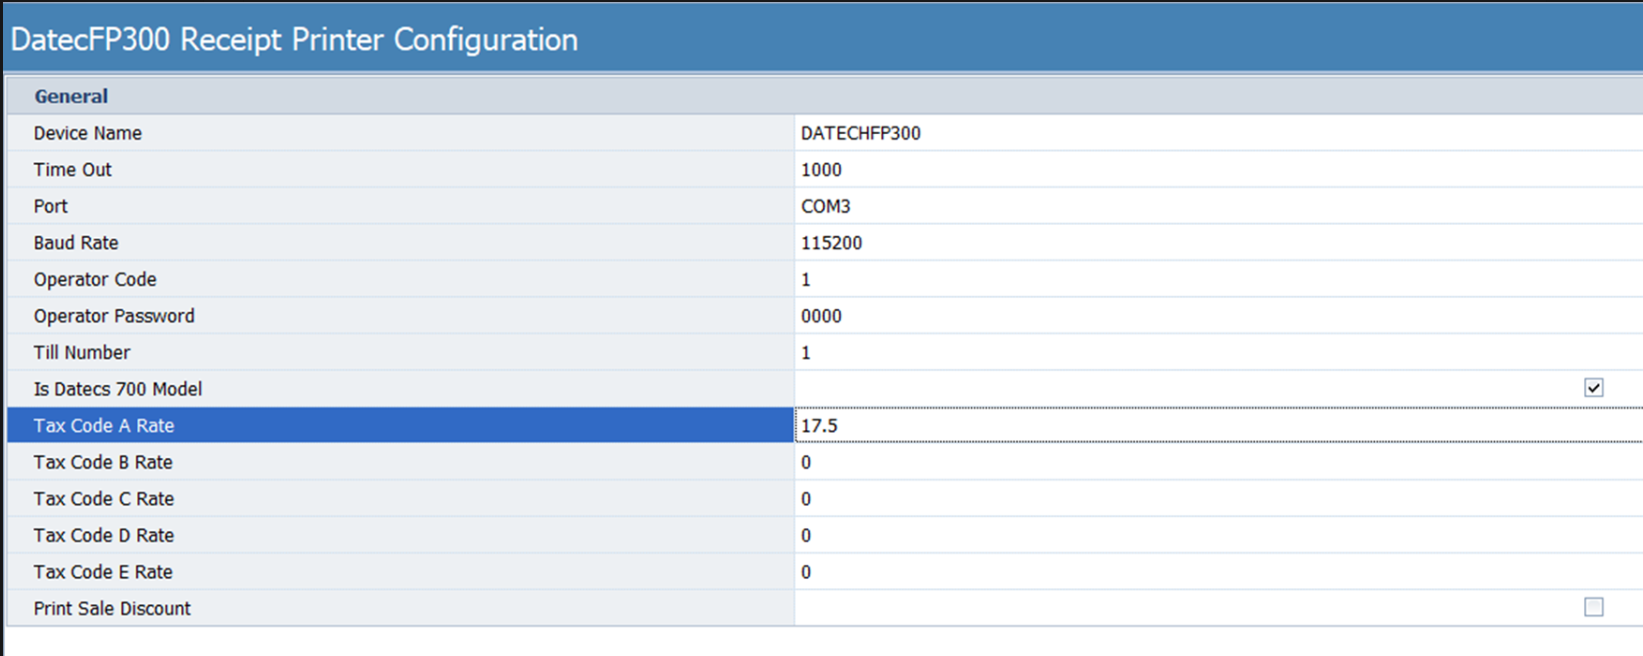1643x656 pixels.
Task: Select the Operator Password field 0000
Action: pos(1215,316)
